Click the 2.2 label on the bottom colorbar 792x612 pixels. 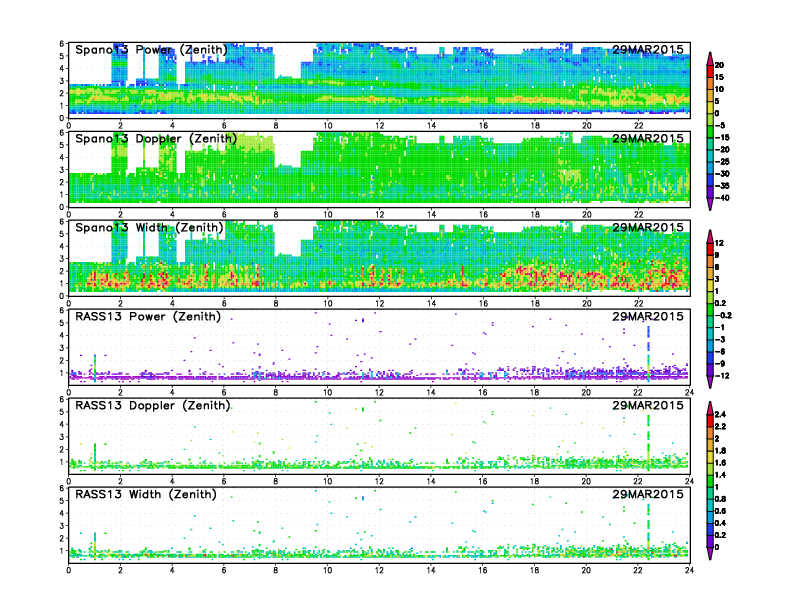click(720, 426)
